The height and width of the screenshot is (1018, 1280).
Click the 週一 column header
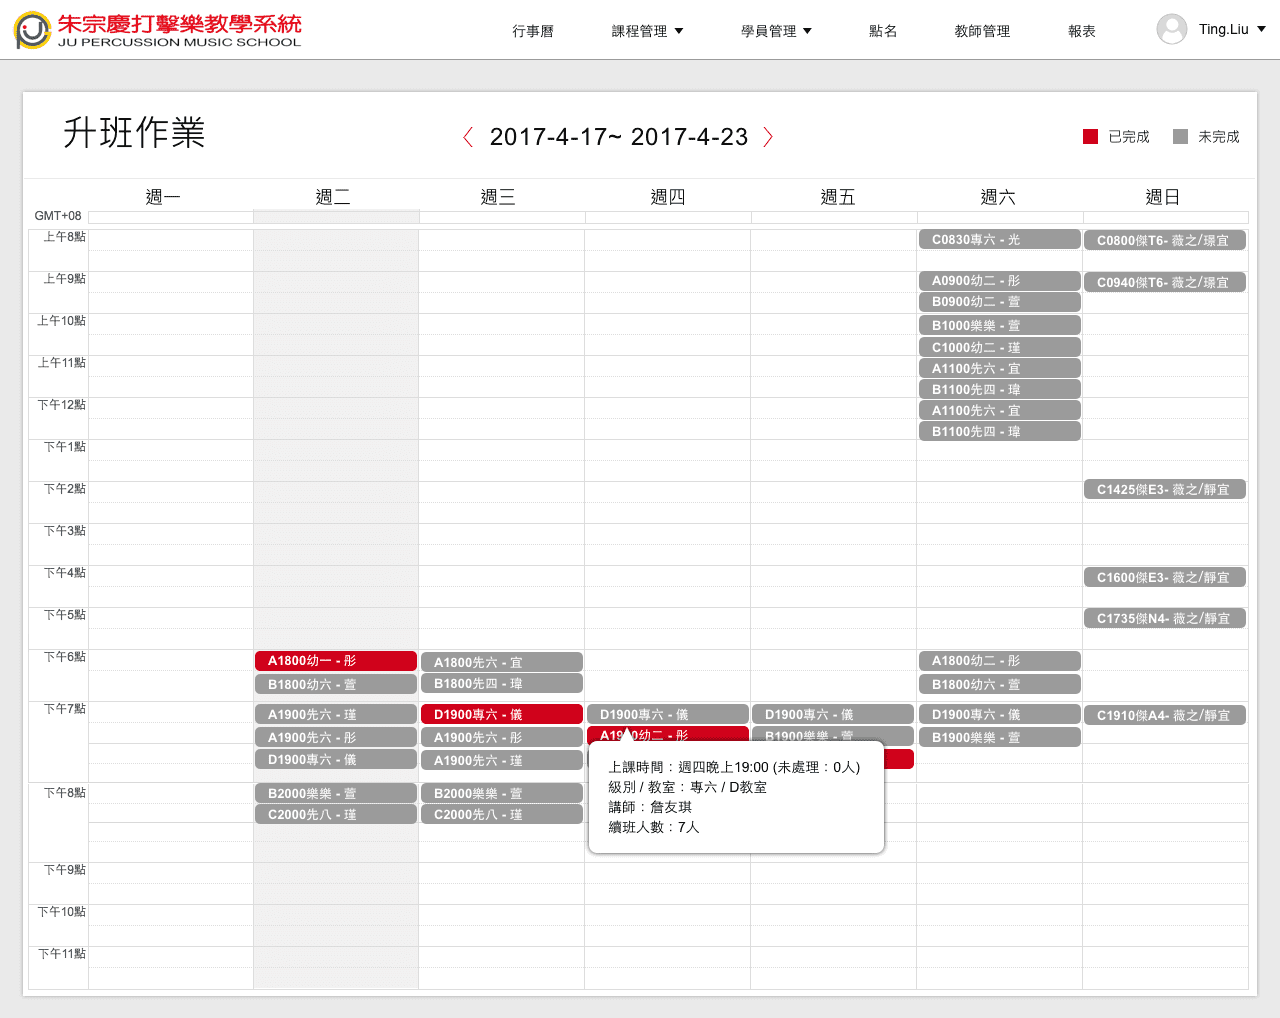coord(163,197)
